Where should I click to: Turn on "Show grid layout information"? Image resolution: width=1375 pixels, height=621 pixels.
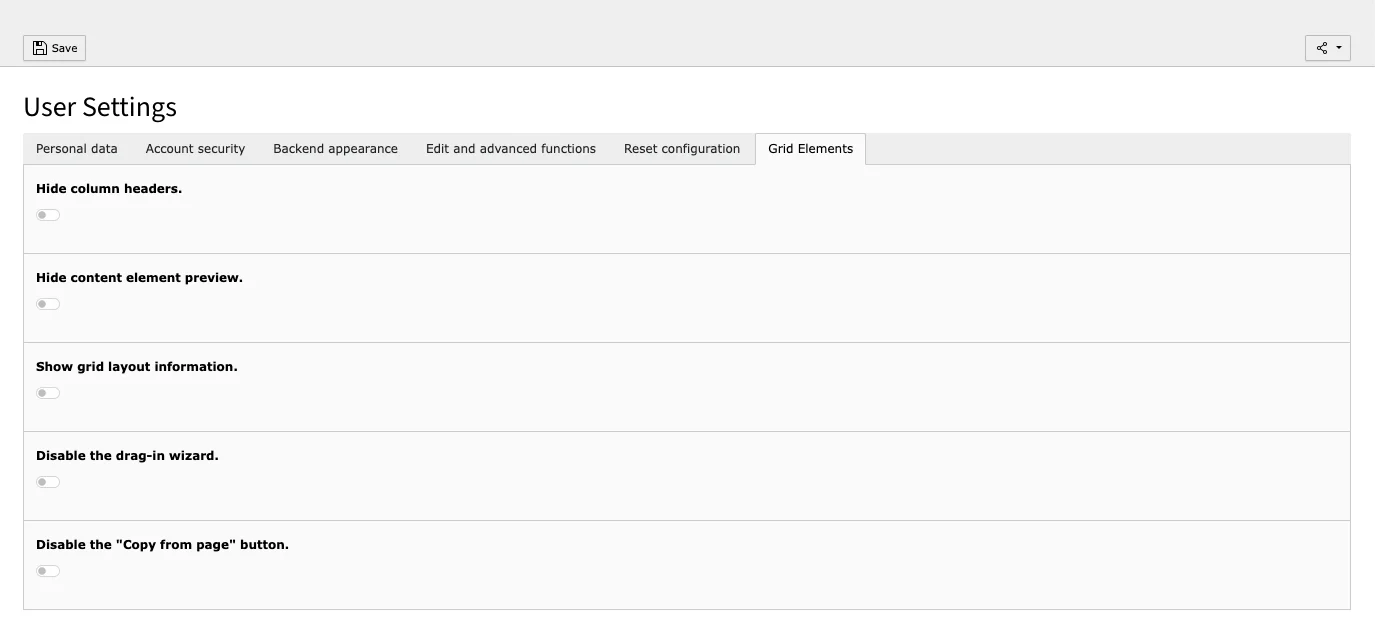(x=47, y=392)
